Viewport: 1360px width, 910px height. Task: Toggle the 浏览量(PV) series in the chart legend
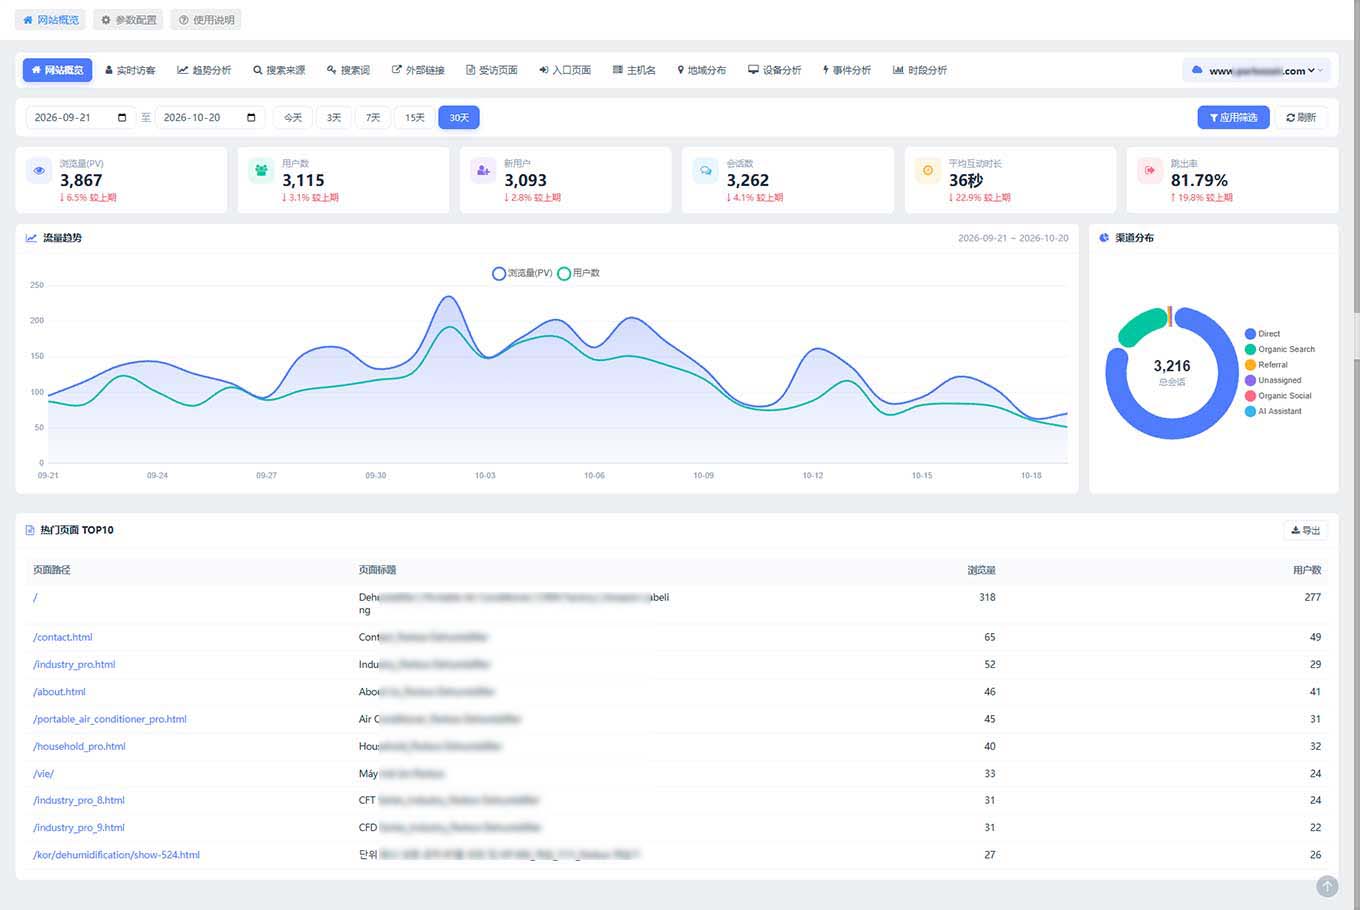click(522, 273)
